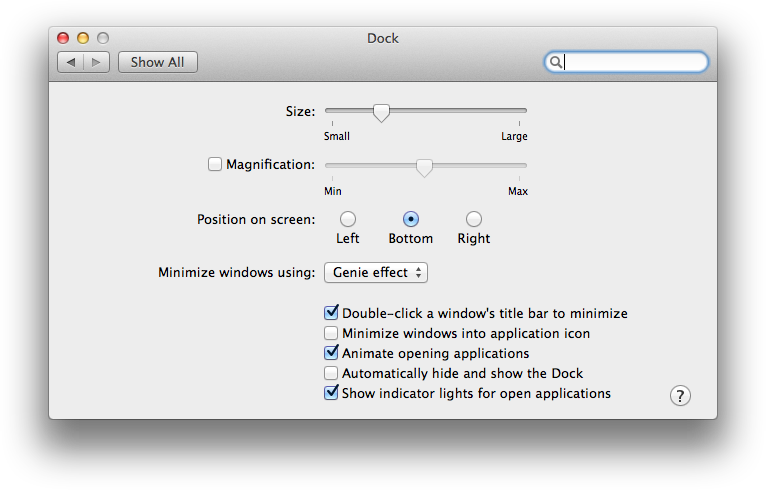766x490 pixels.
Task: Minimize window with the yellow button
Action: point(83,38)
